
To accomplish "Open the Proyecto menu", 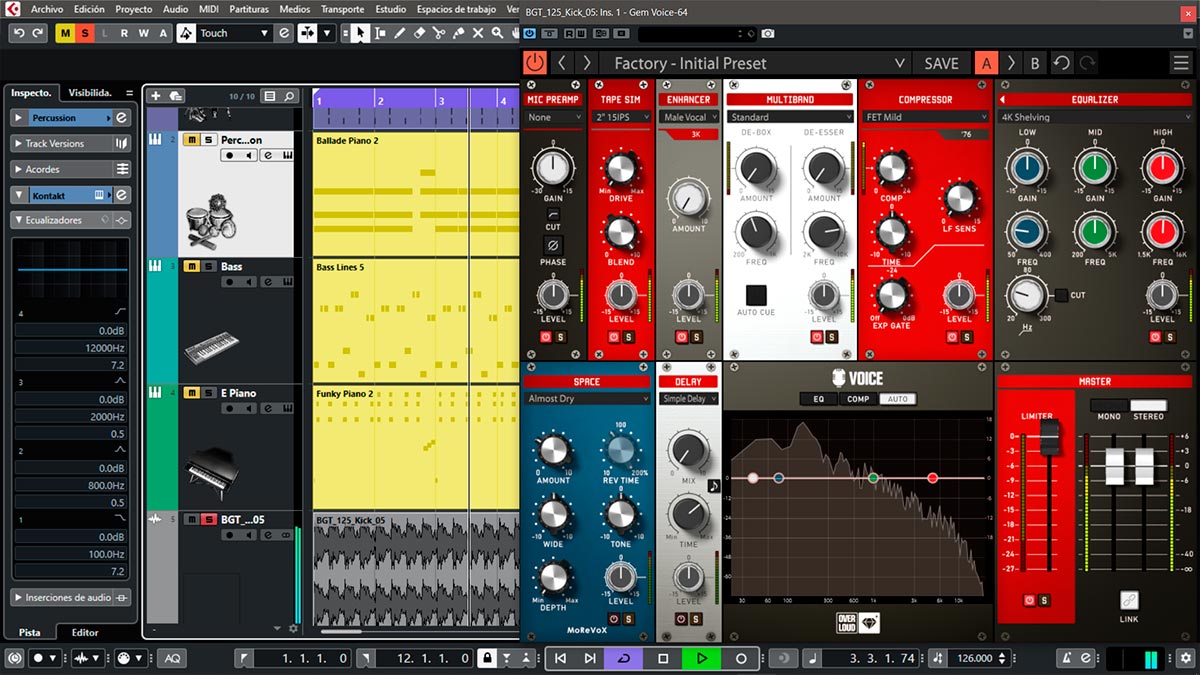I will click(134, 9).
